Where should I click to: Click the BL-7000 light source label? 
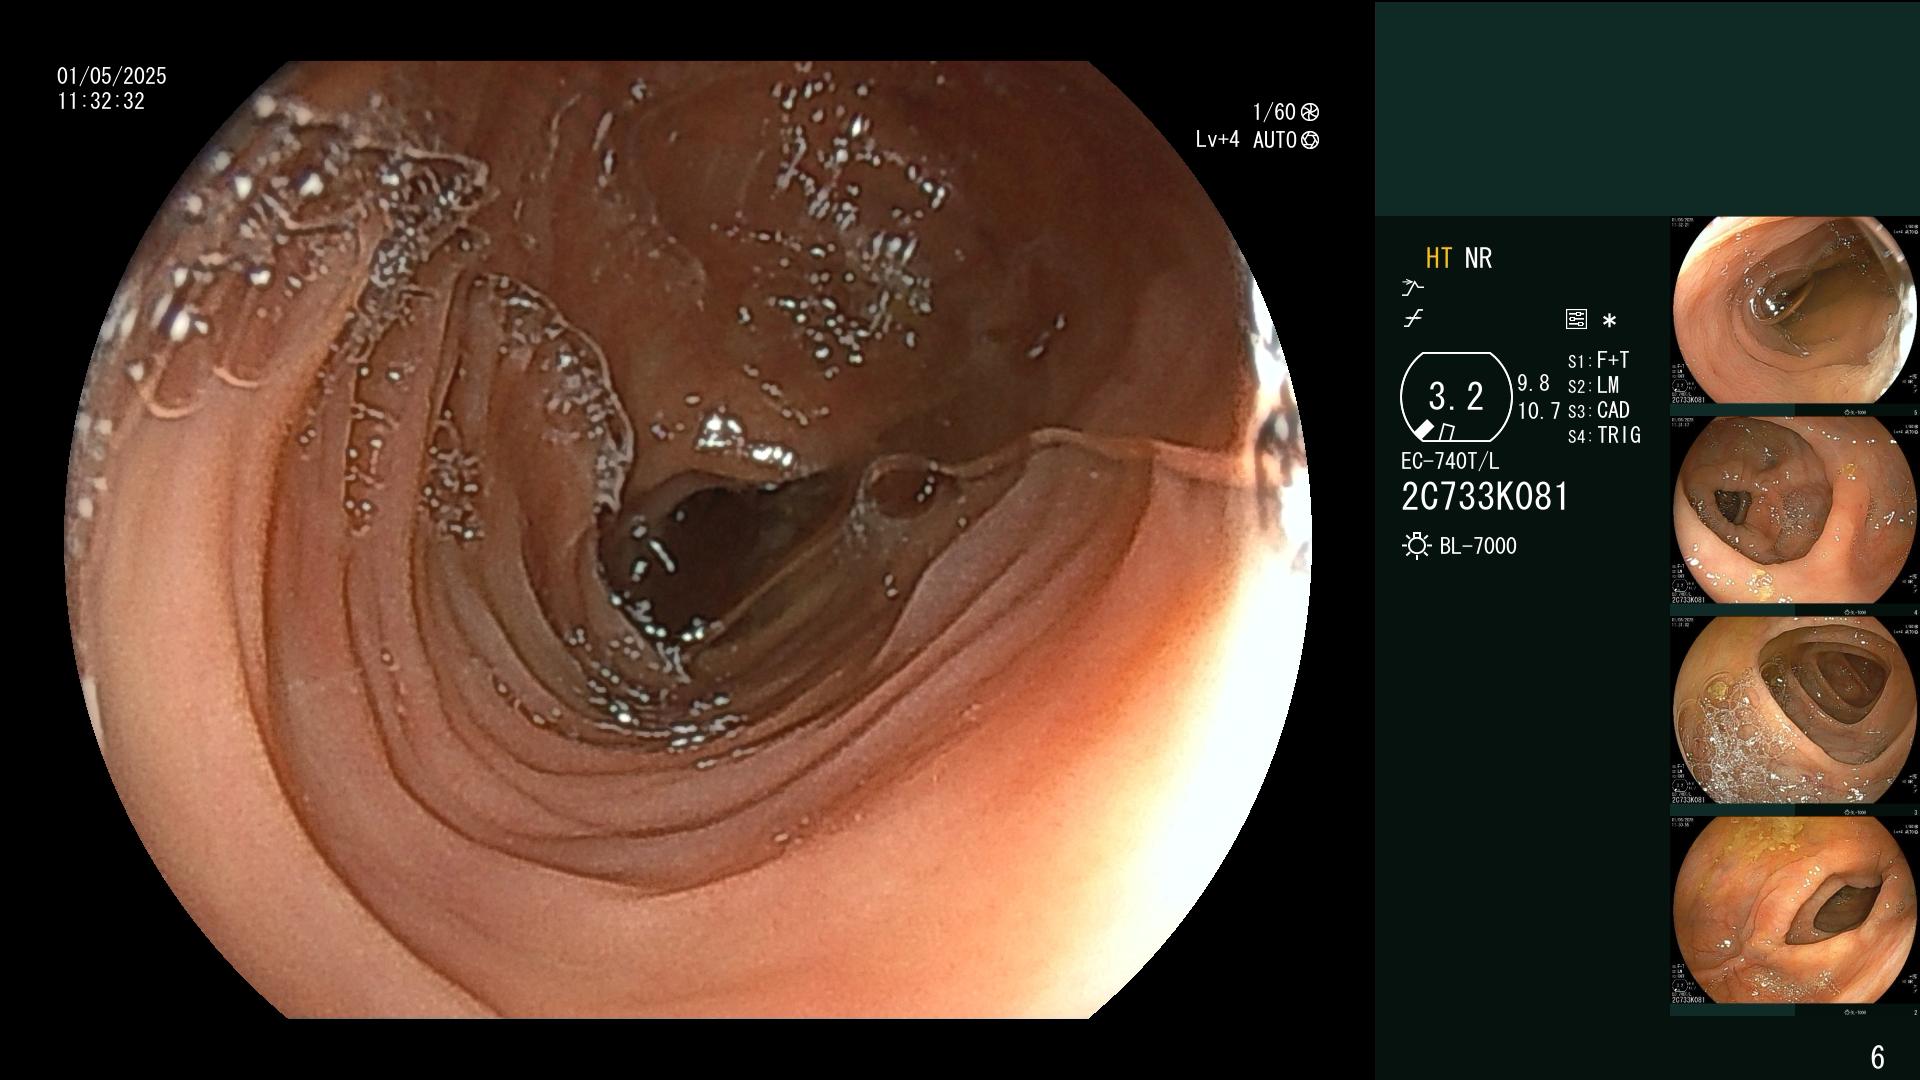(1478, 546)
